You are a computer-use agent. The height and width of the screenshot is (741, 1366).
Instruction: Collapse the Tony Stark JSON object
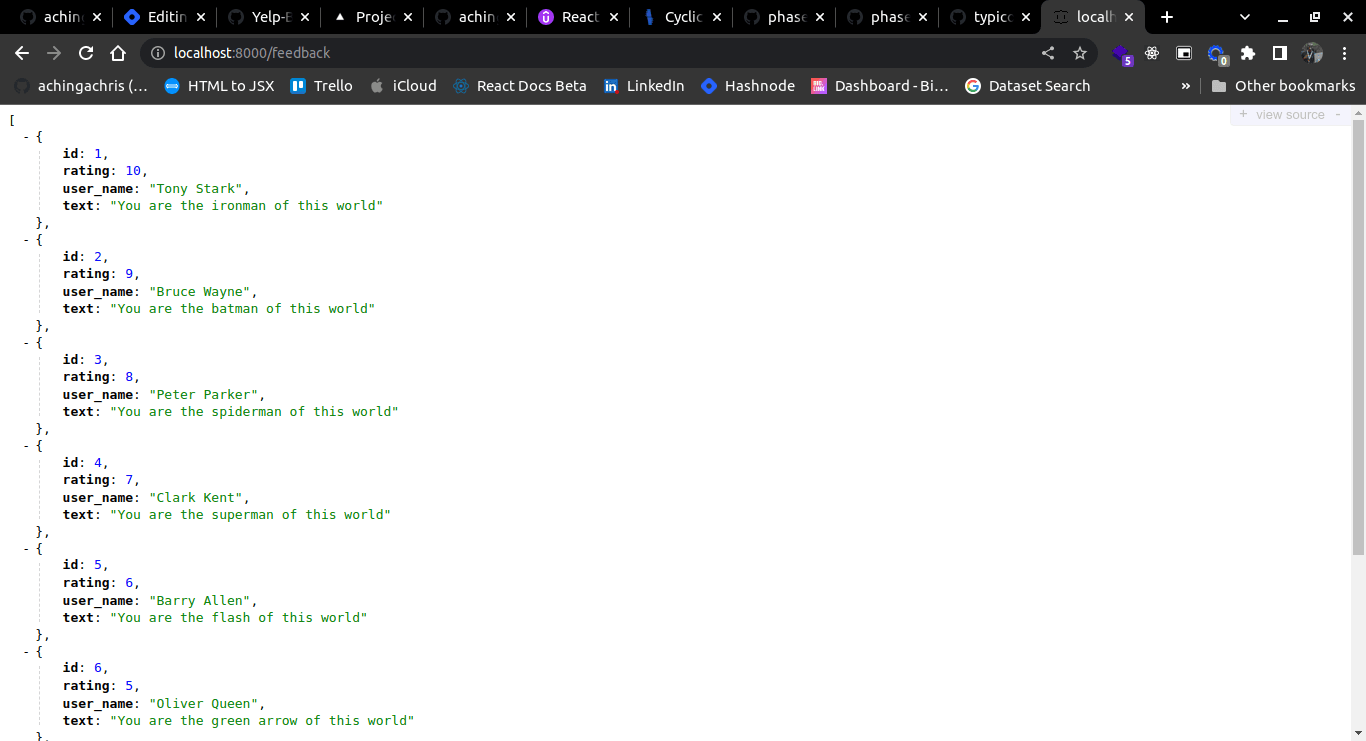pyautogui.click(x=27, y=137)
